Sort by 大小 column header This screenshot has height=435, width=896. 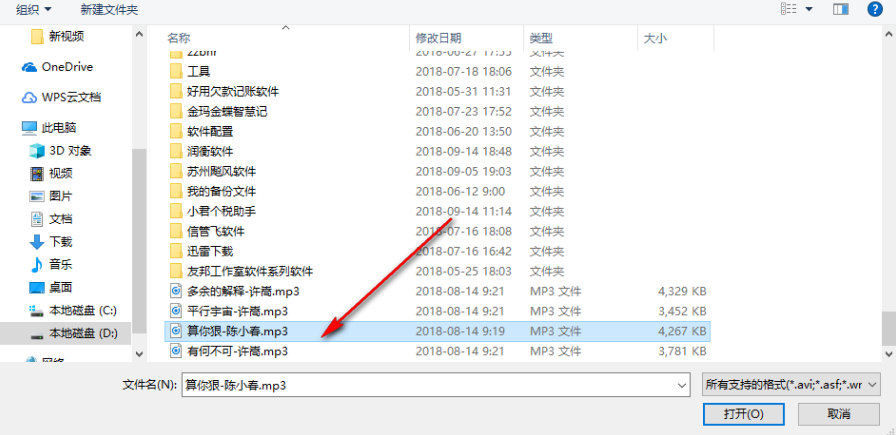click(655, 38)
